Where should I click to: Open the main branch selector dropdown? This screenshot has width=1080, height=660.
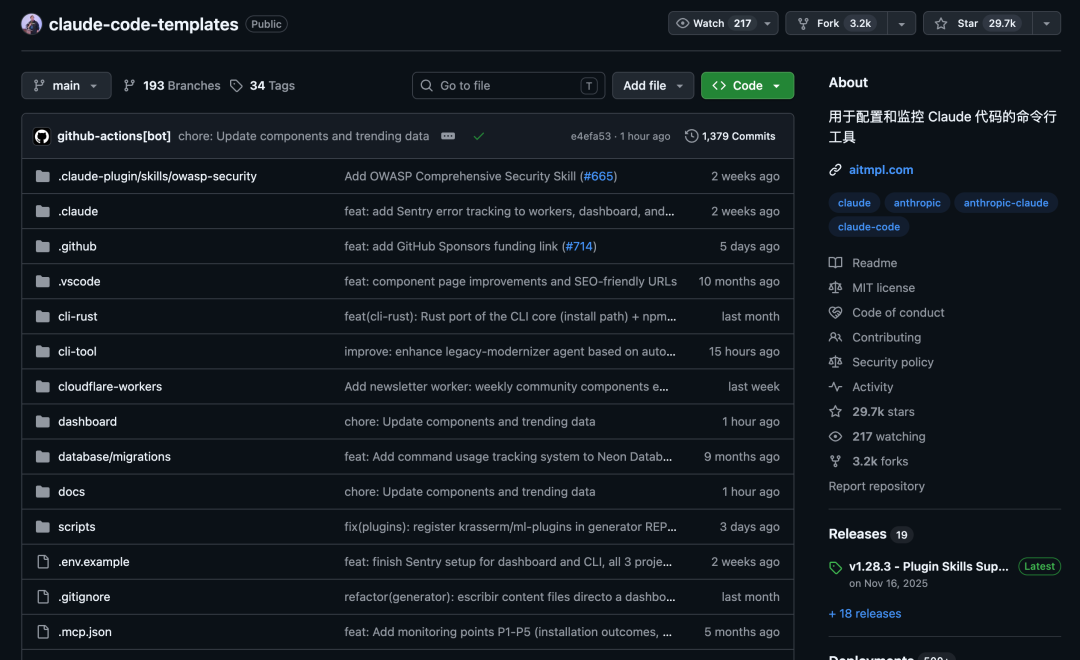click(x=66, y=86)
